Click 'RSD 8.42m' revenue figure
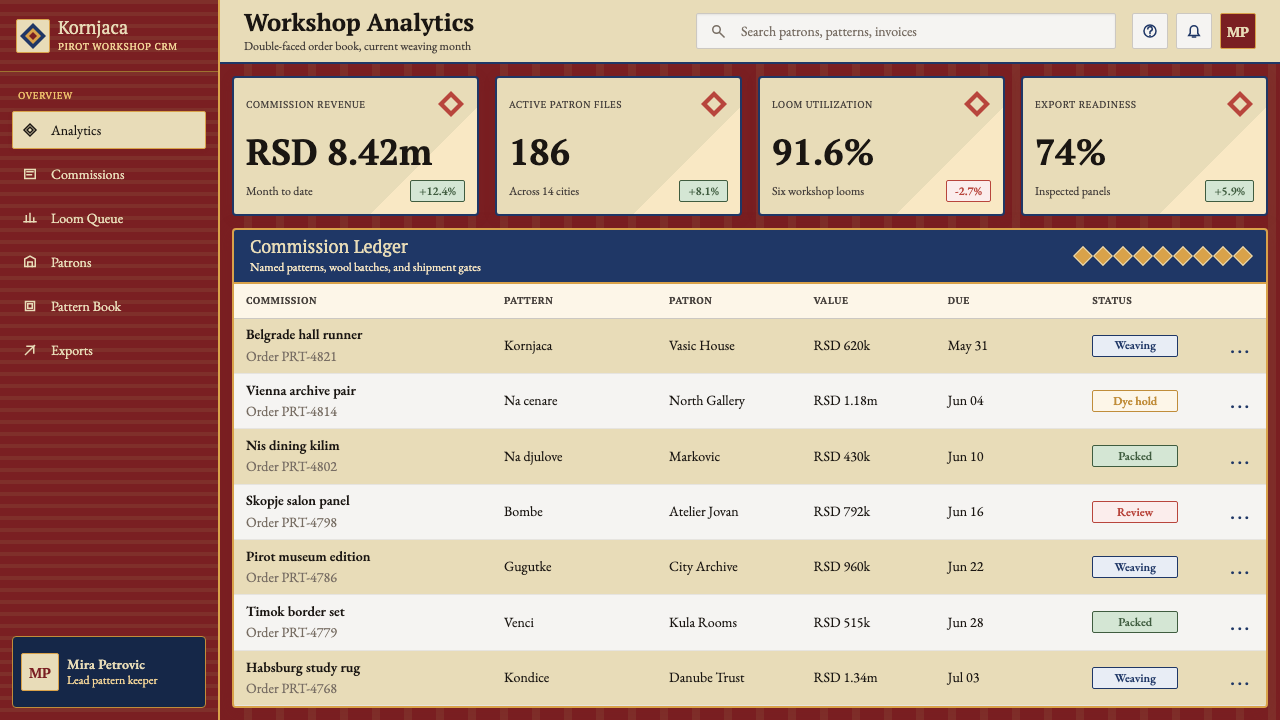This screenshot has height=720, width=1280. [339, 153]
